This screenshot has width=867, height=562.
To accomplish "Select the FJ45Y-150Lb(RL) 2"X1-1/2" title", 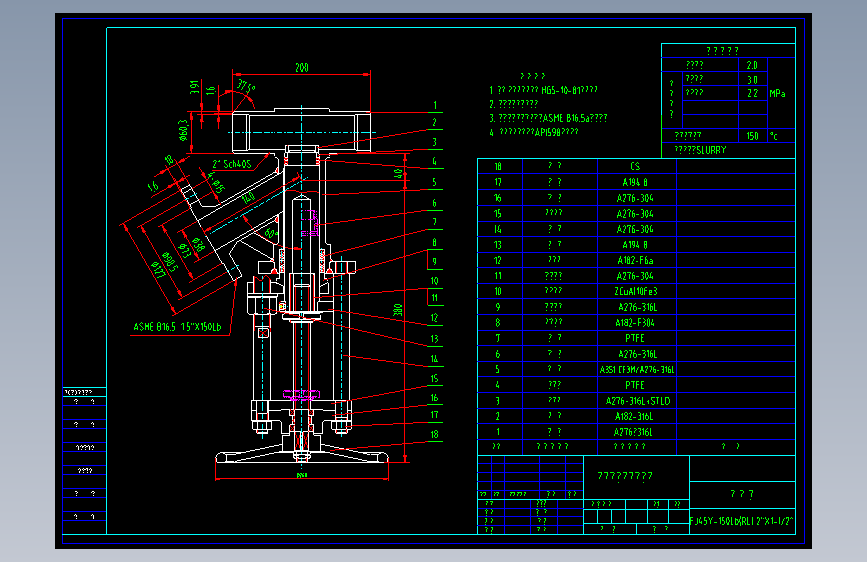I will click(741, 521).
